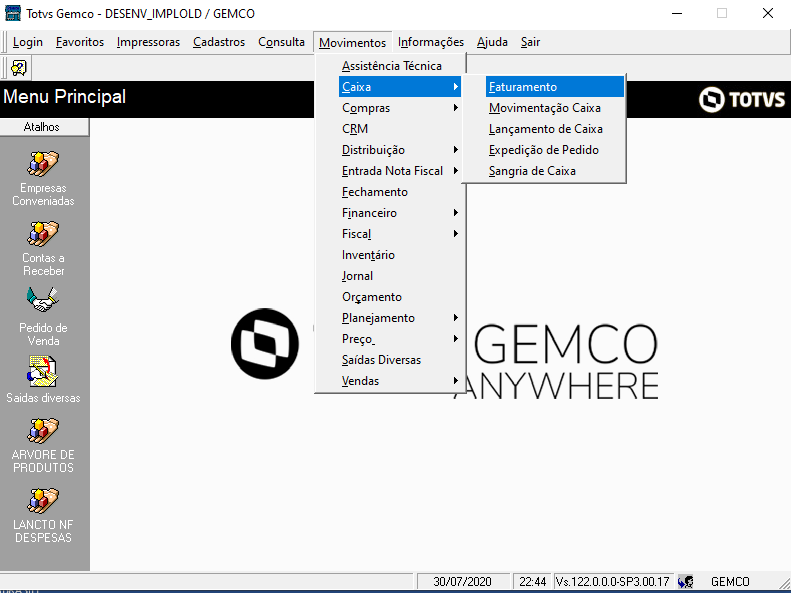This screenshot has height=593, width=791.
Task: Select the Caixa submenu entry
Action: pos(400,87)
